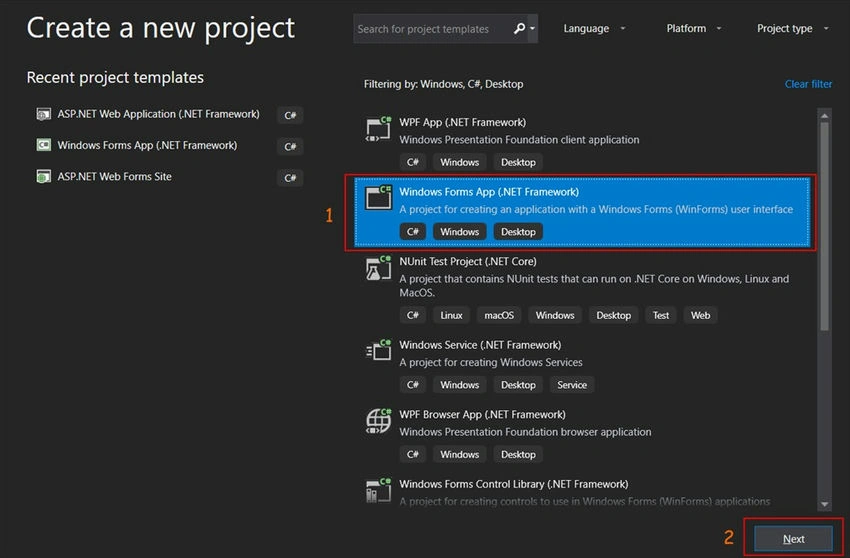Screen dimensions: 850x558
Task: Click C# tag beside ASP.NET Web Forms Site
Action: click(290, 178)
